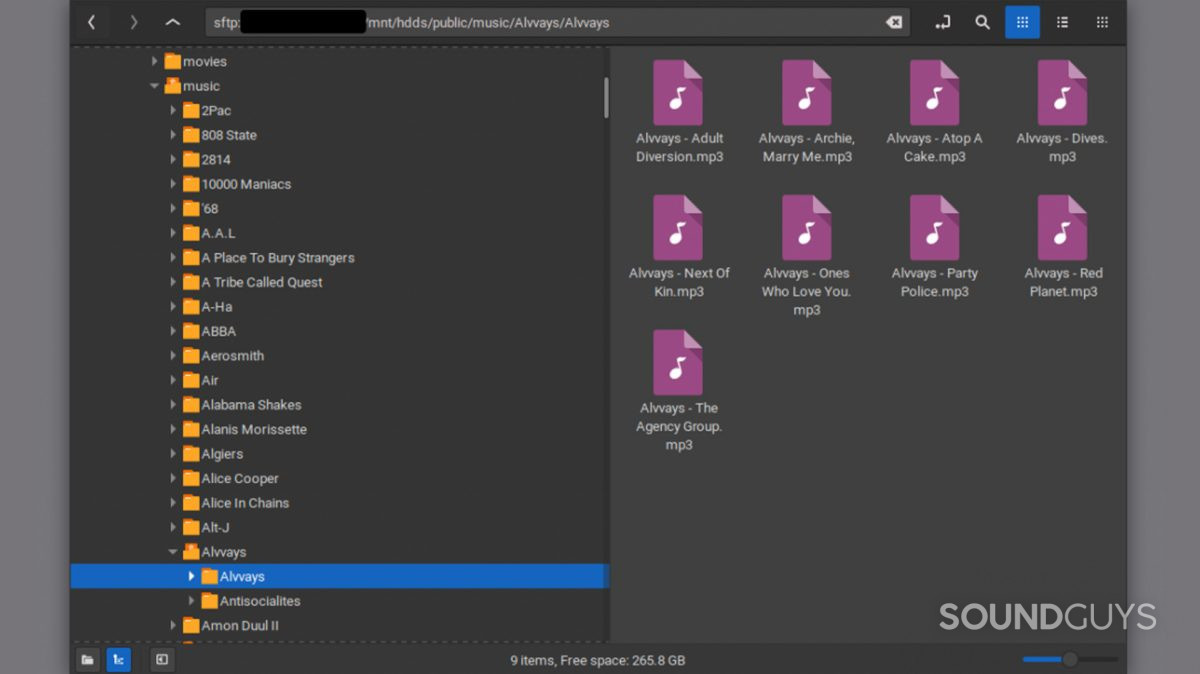Select the Alvvays - Party Police.mp3 file

pyautogui.click(x=934, y=247)
